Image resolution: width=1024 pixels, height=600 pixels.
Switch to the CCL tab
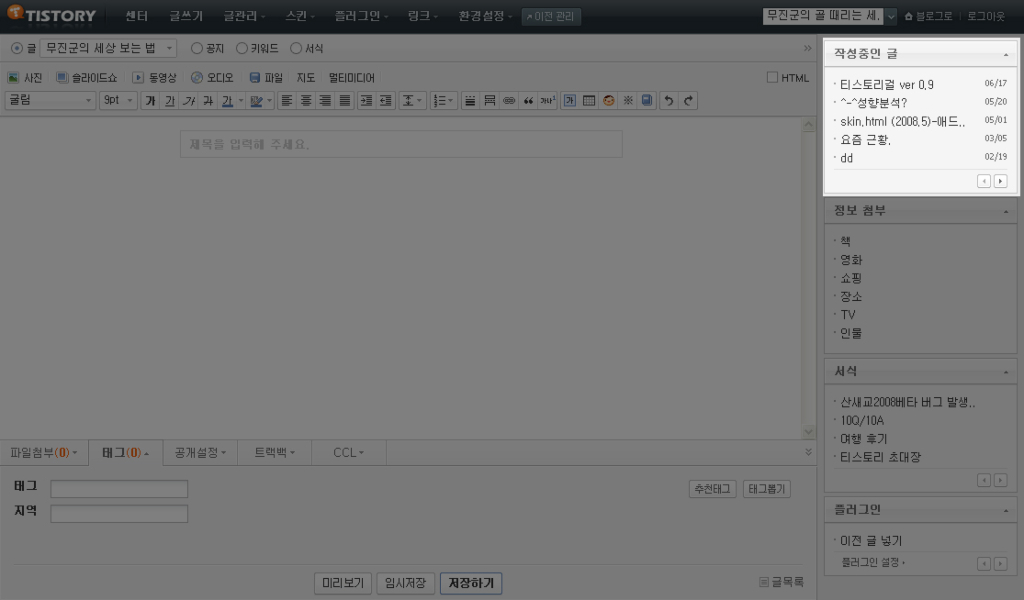(x=349, y=452)
